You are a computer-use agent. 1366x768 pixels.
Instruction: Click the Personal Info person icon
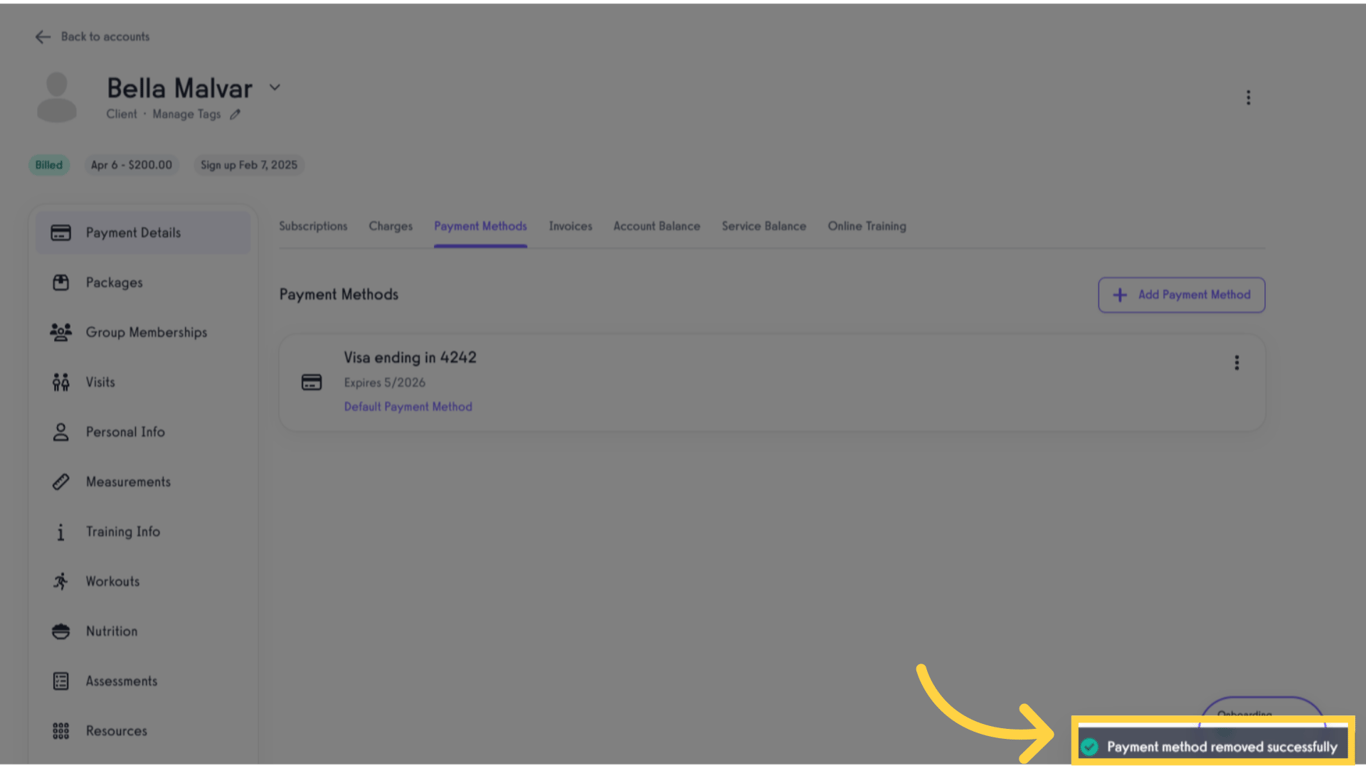pyautogui.click(x=60, y=431)
